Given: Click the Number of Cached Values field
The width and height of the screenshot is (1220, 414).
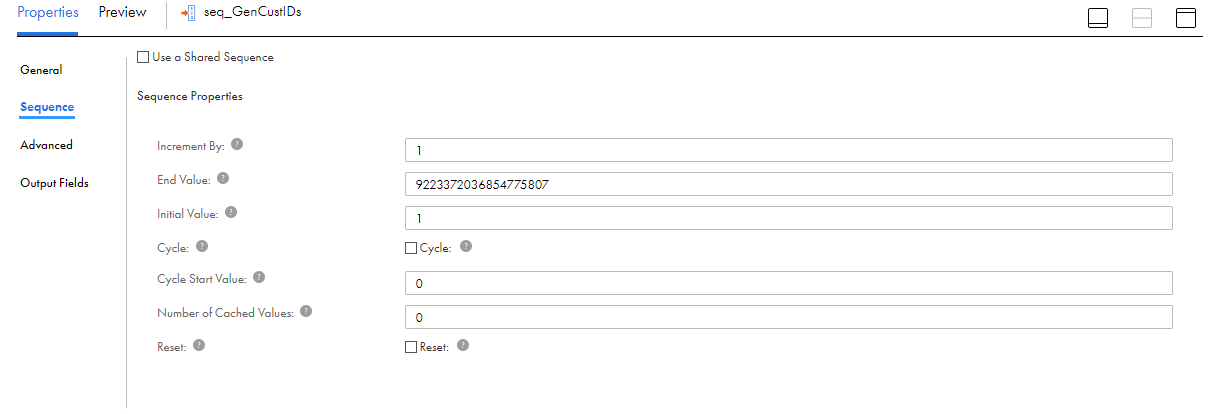Looking at the screenshot, I should point(788,317).
